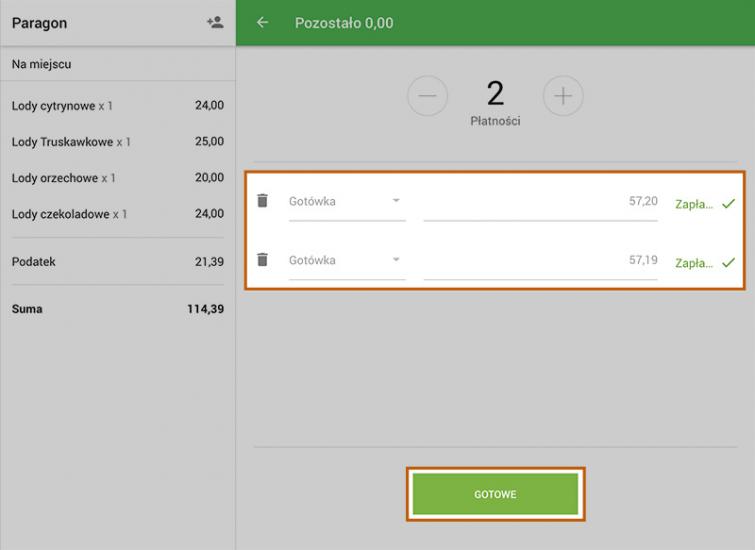Select the Lody cytrynowe receipt item
755x550 pixels.
[x=117, y=106]
